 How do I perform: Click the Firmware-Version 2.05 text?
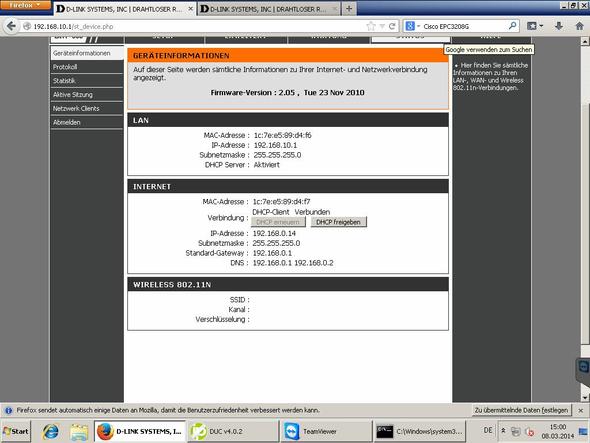(287, 93)
